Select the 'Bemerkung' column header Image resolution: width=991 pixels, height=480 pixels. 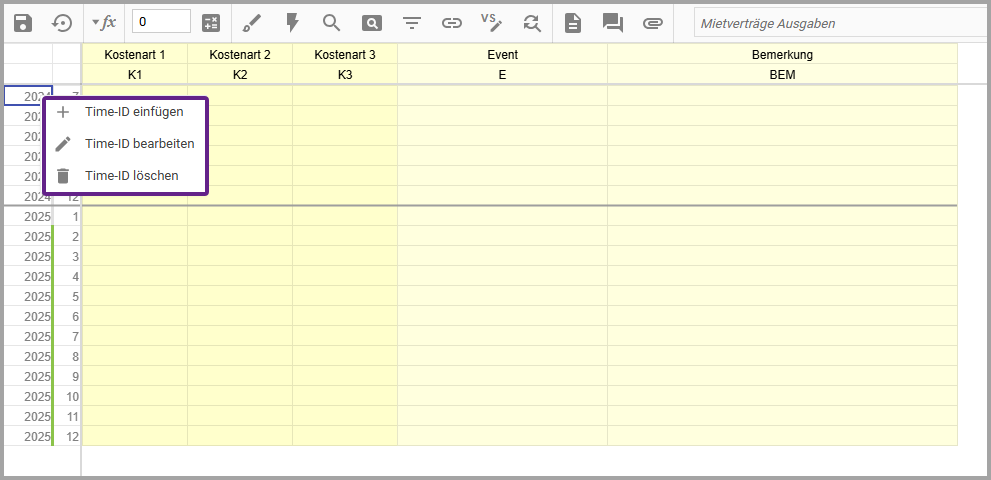click(782, 55)
